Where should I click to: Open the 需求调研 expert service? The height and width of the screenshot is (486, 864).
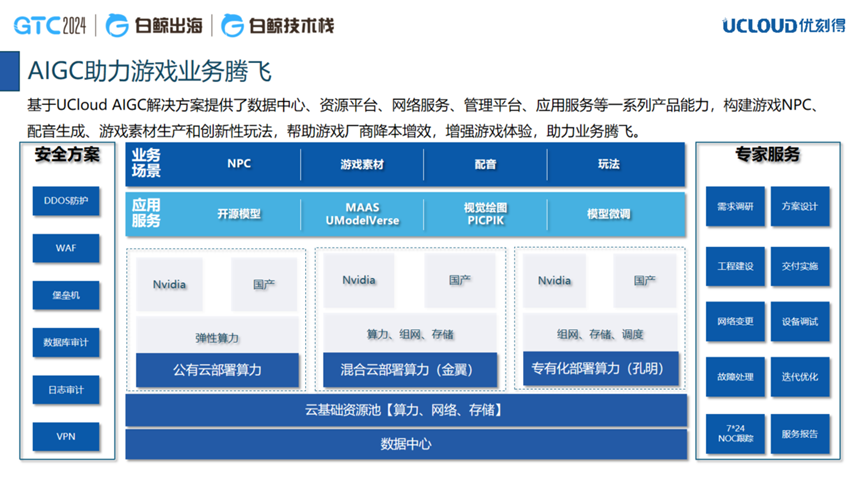click(x=735, y=206)
